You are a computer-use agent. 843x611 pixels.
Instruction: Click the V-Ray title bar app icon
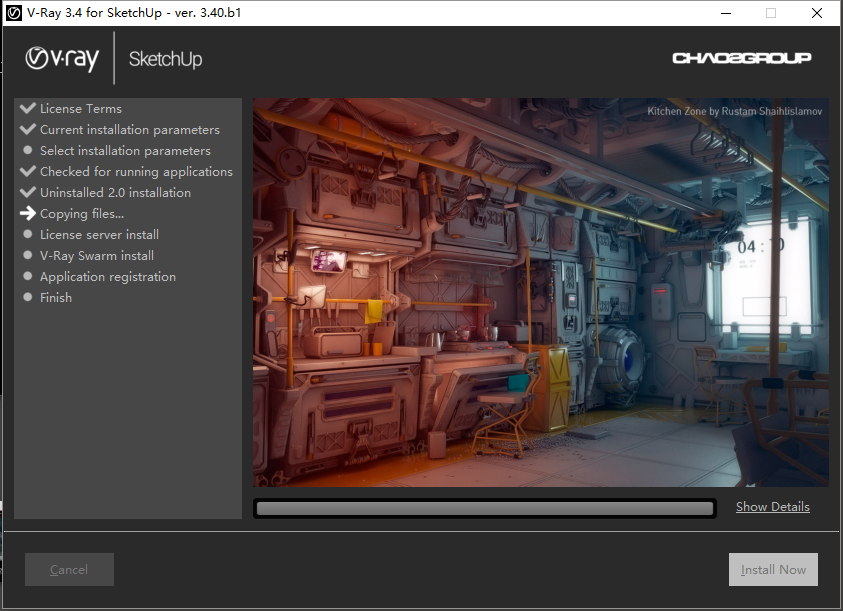[x=14, y=13]
